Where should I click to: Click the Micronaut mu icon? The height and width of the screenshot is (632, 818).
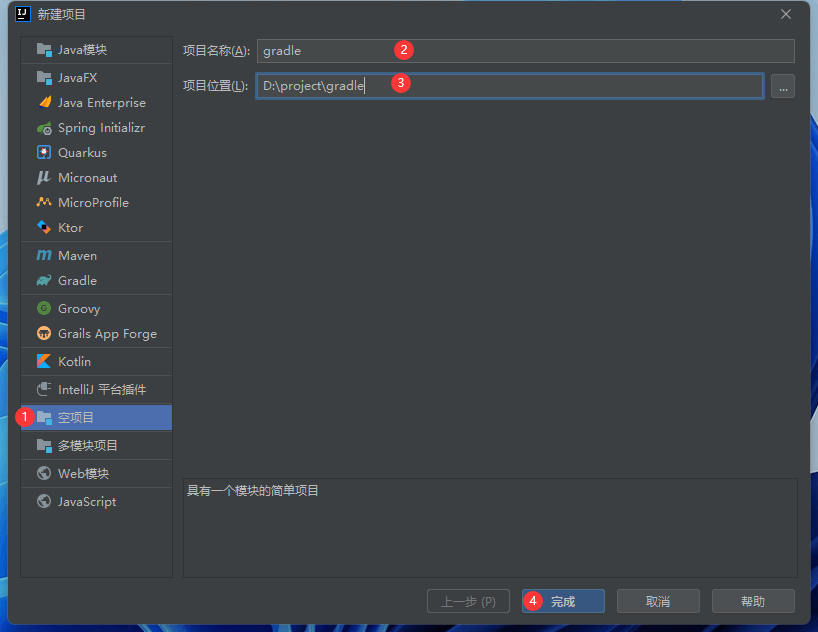[x=44, y=177]
